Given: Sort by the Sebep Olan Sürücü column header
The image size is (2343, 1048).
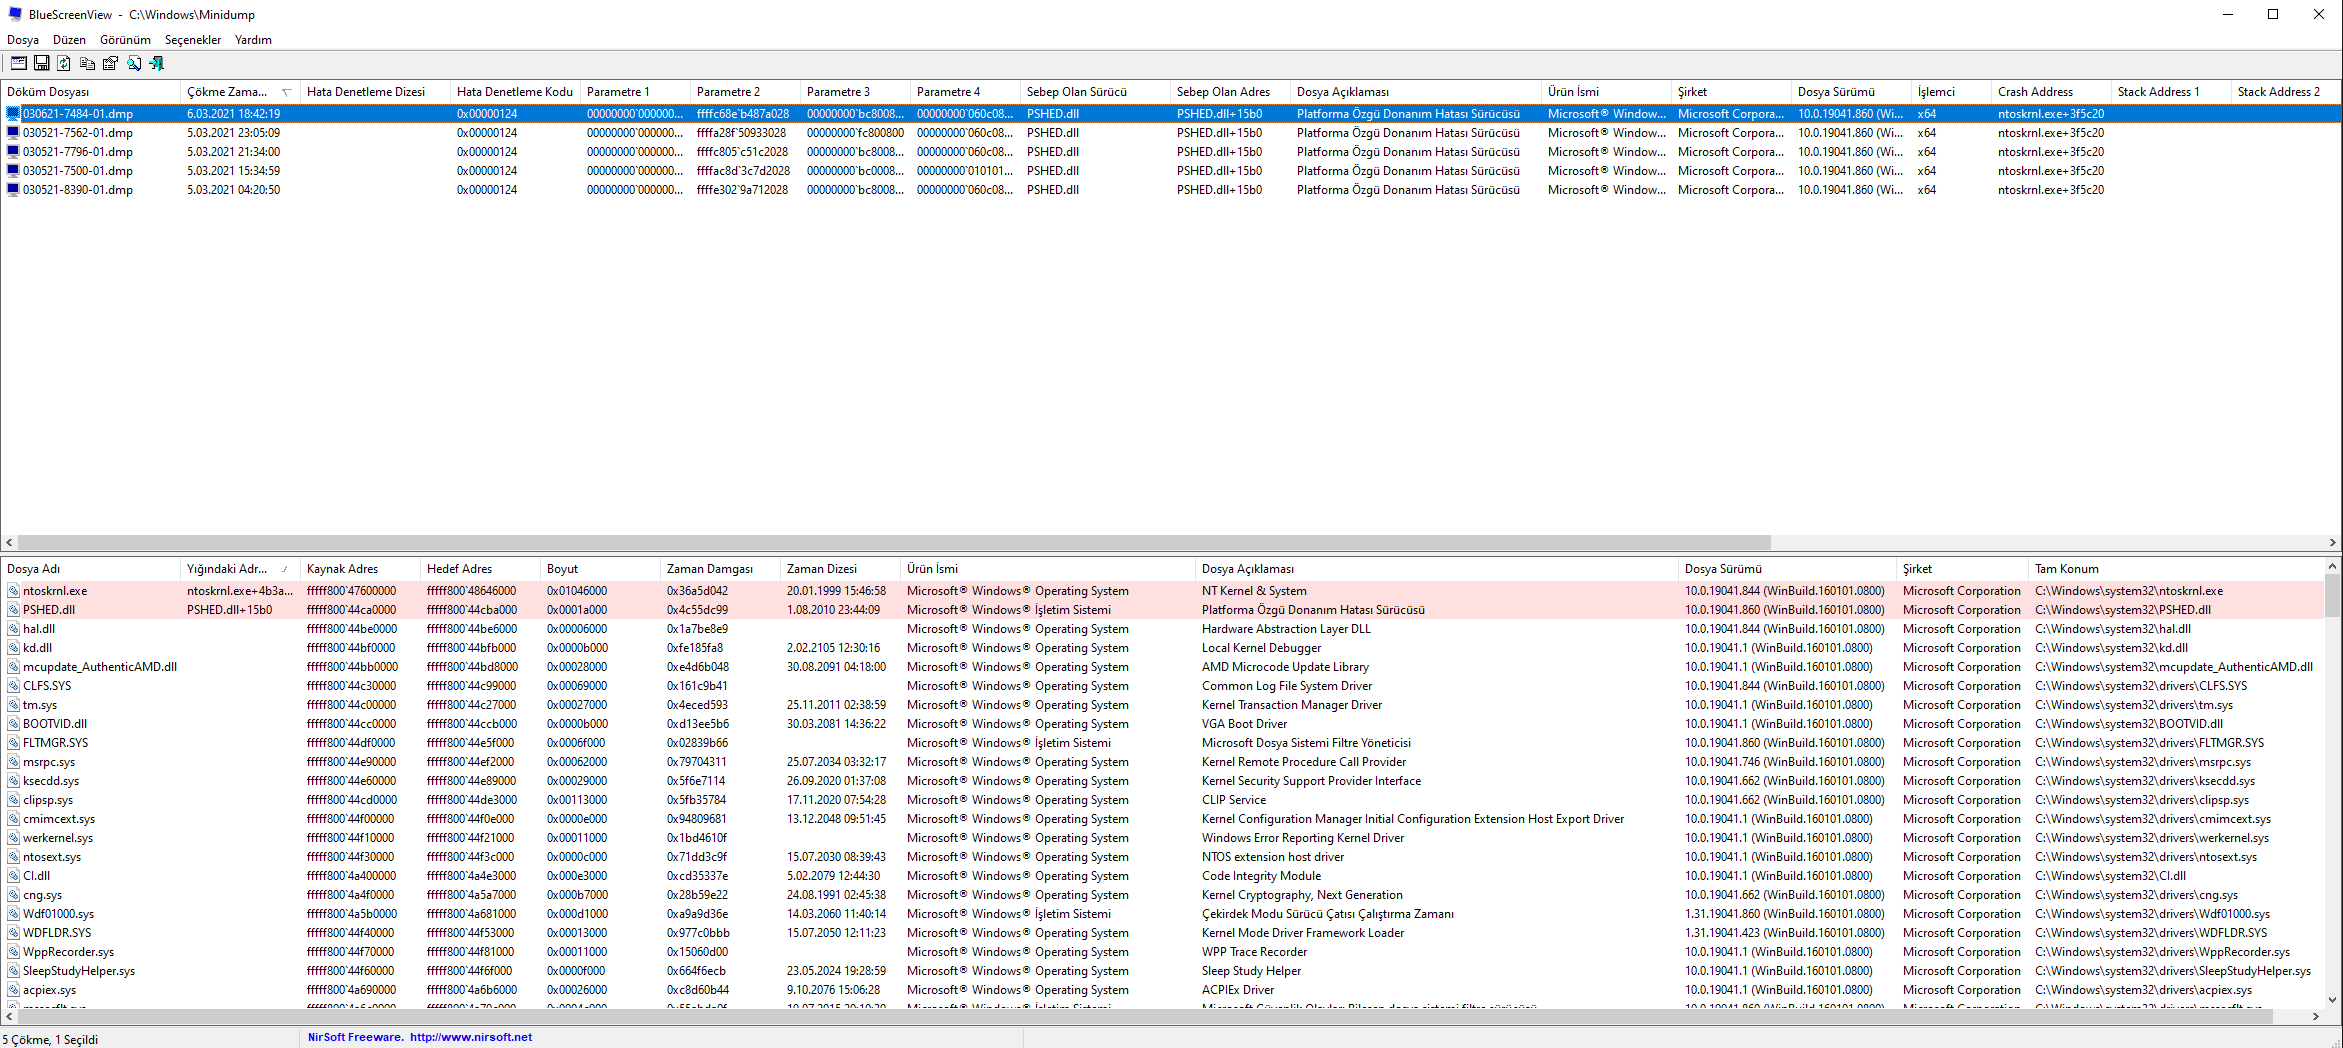Looking at the screenshot, I should coord(1095,92).
